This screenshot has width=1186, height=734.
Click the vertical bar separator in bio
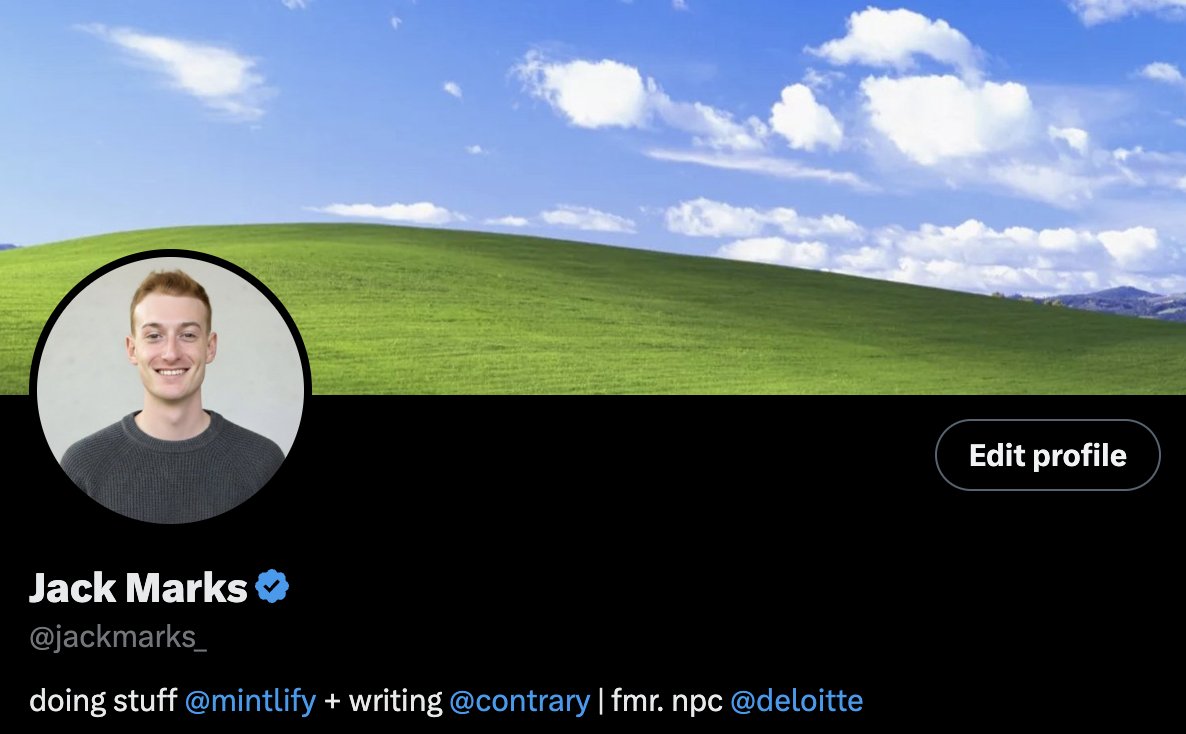pyautogui.click(x=601, y=701)
